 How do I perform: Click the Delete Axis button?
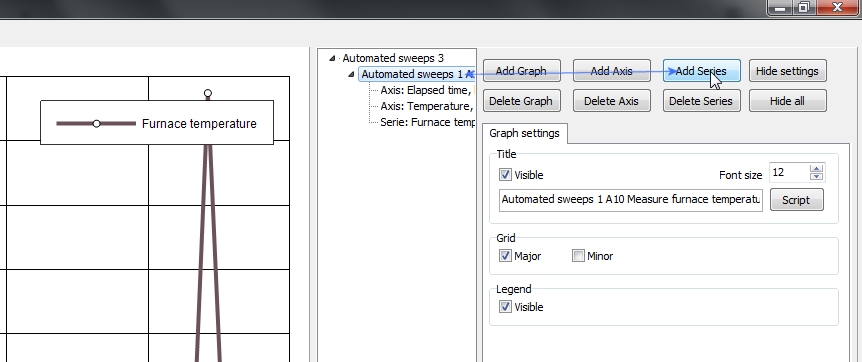point(611,101)
